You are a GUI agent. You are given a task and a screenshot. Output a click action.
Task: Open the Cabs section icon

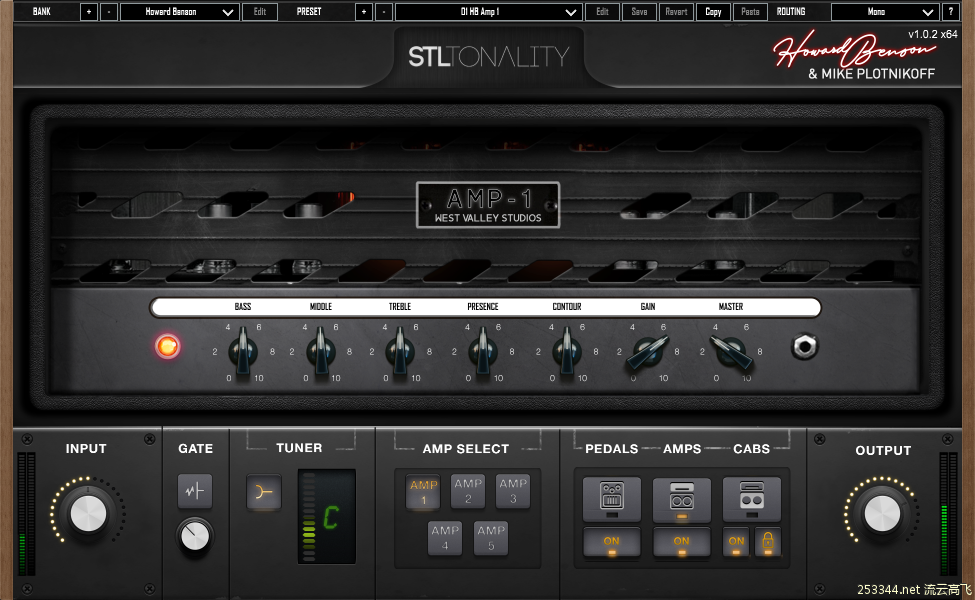[x=751, y=499]
